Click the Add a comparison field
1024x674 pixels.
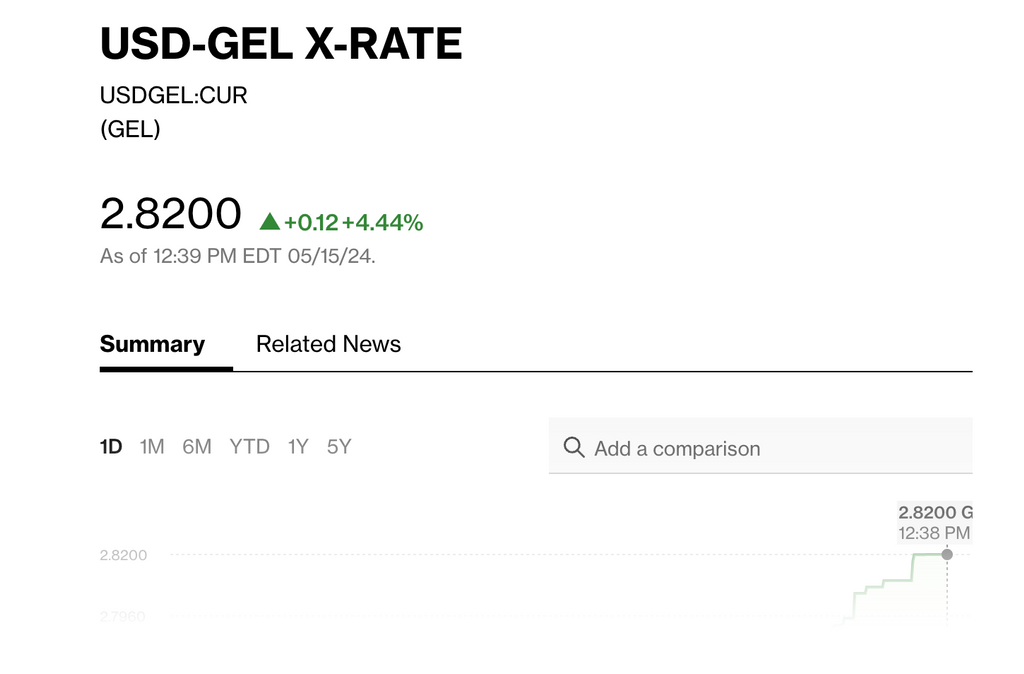[x=760, y=446]
